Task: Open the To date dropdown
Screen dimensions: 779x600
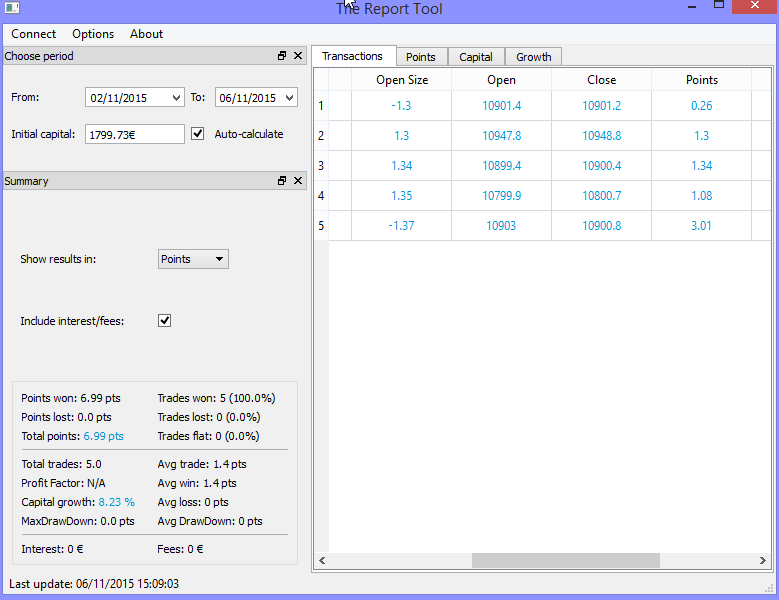Action: pyautogui.click(x=289, y=98)
